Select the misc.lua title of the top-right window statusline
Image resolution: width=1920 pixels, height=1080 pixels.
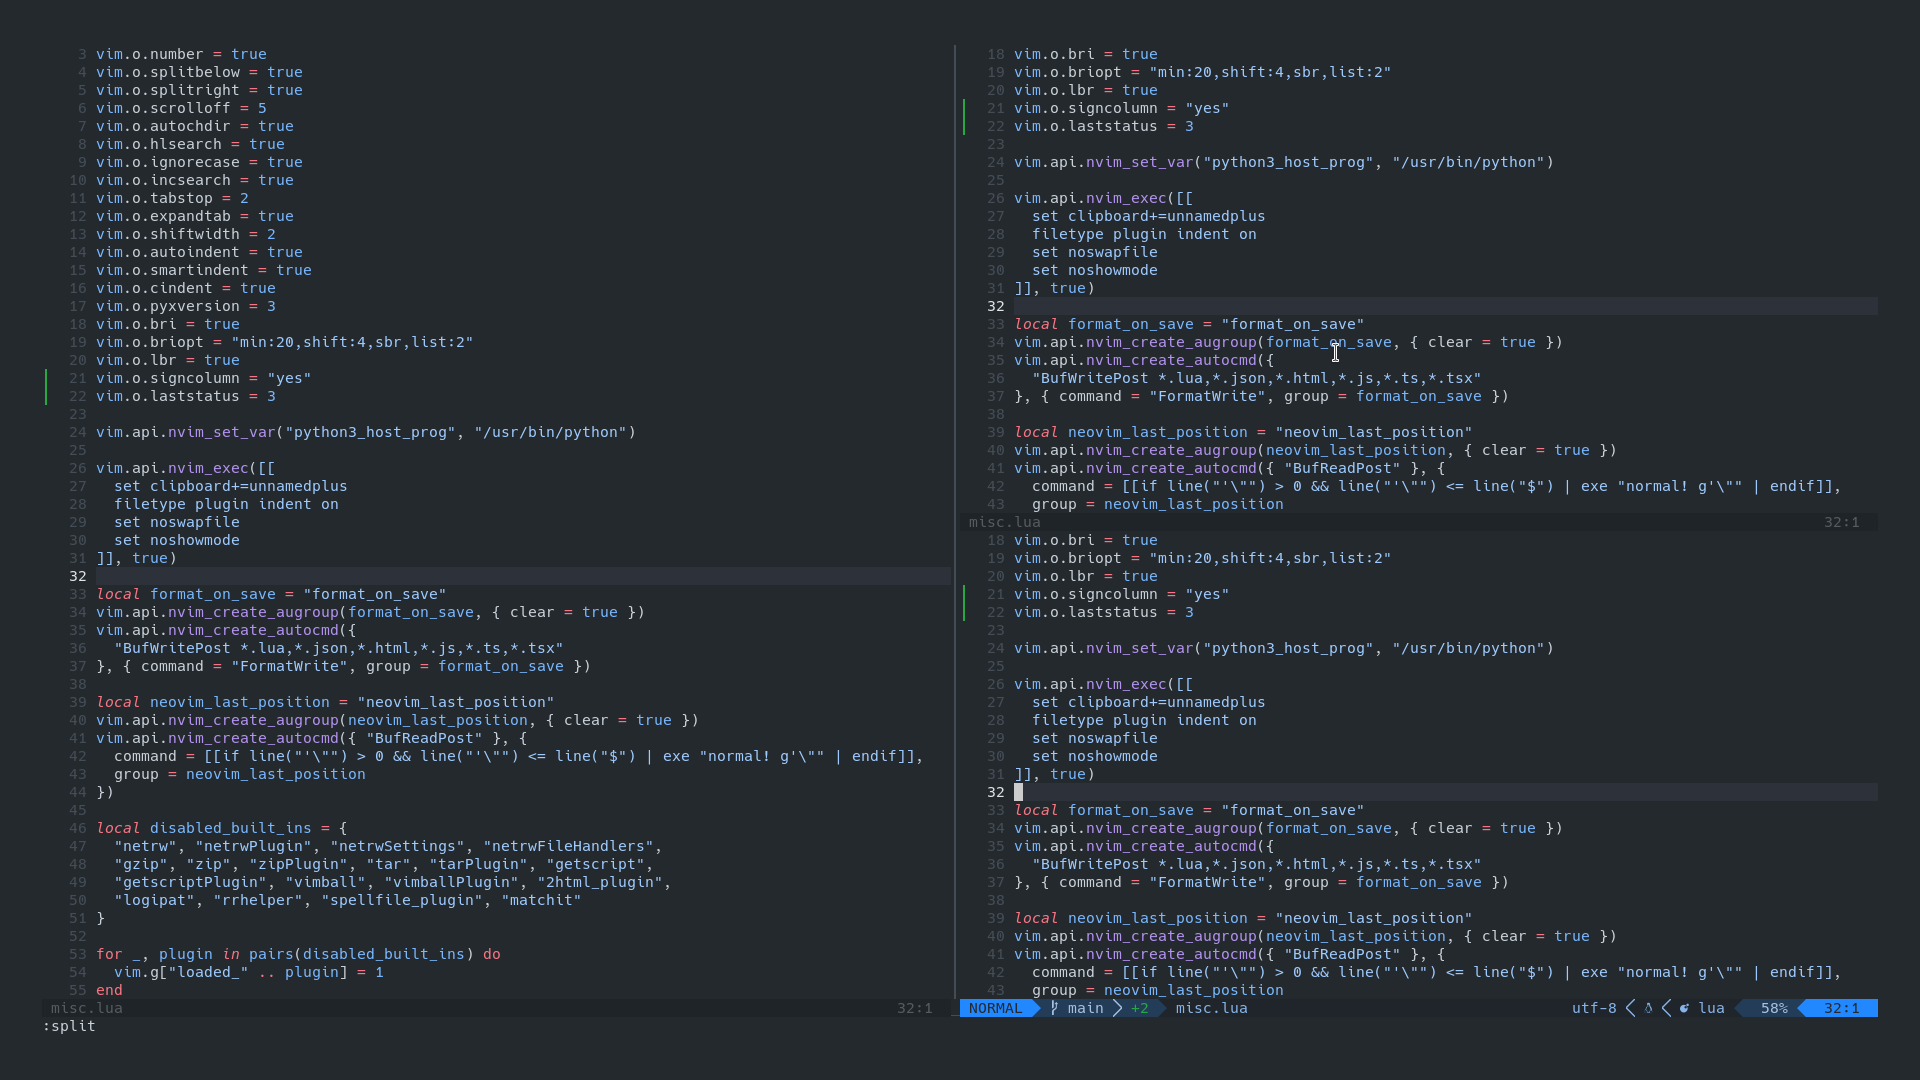[x=1003, y=522]
